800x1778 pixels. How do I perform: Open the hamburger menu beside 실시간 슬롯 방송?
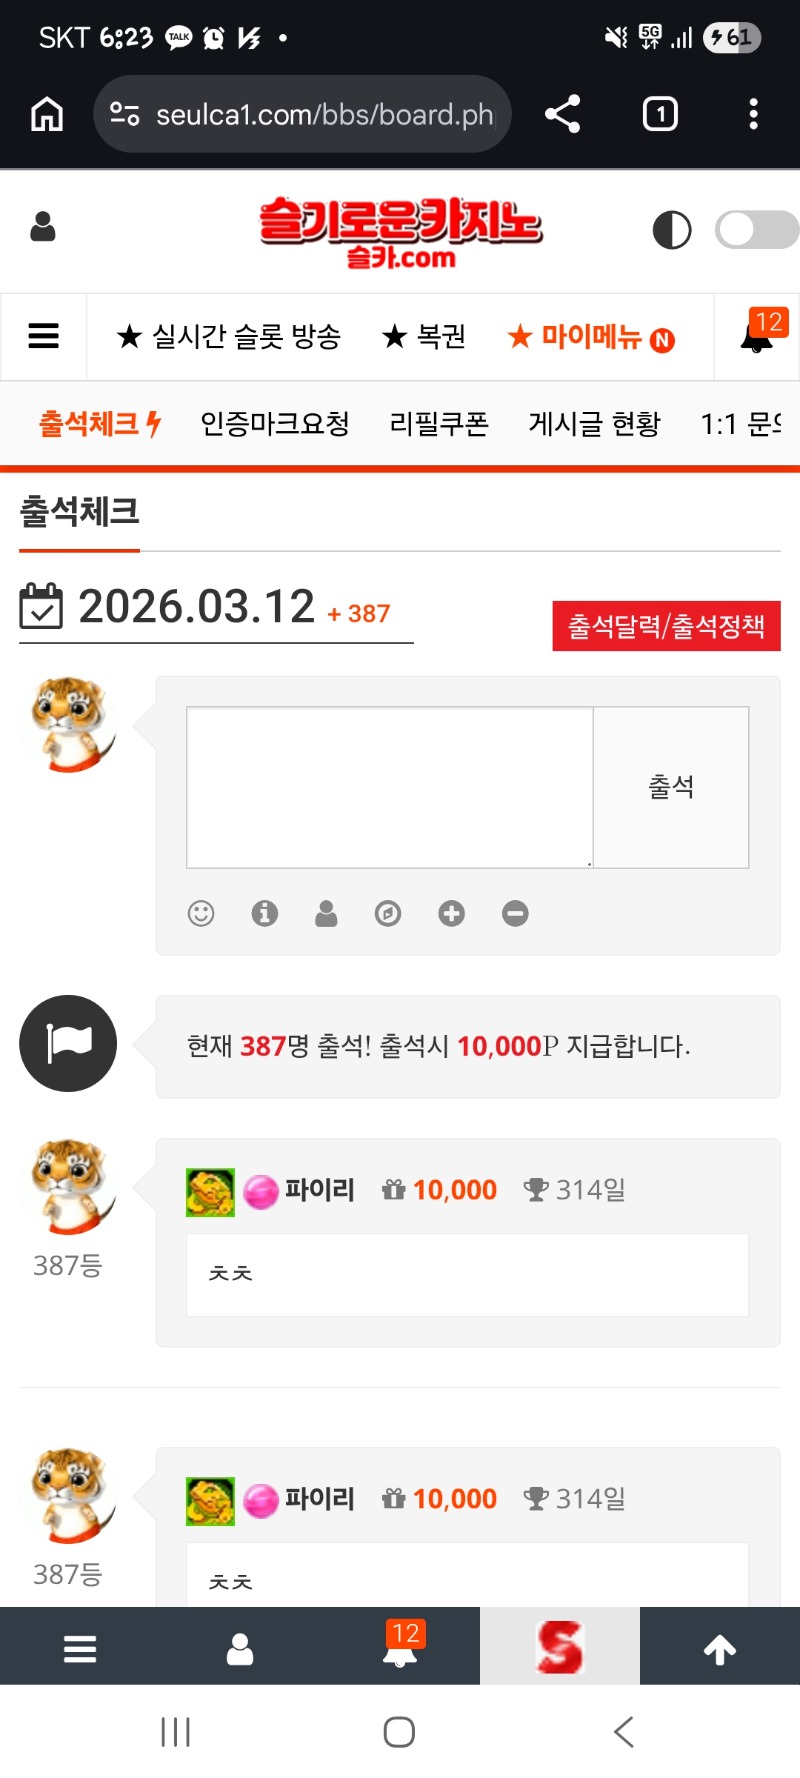pos(43,336)
